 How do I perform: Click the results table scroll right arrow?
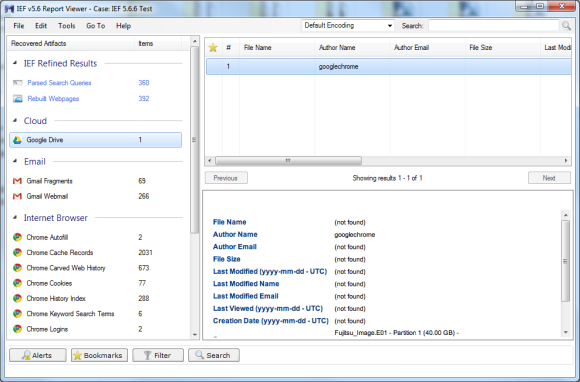tap(566, 160)
